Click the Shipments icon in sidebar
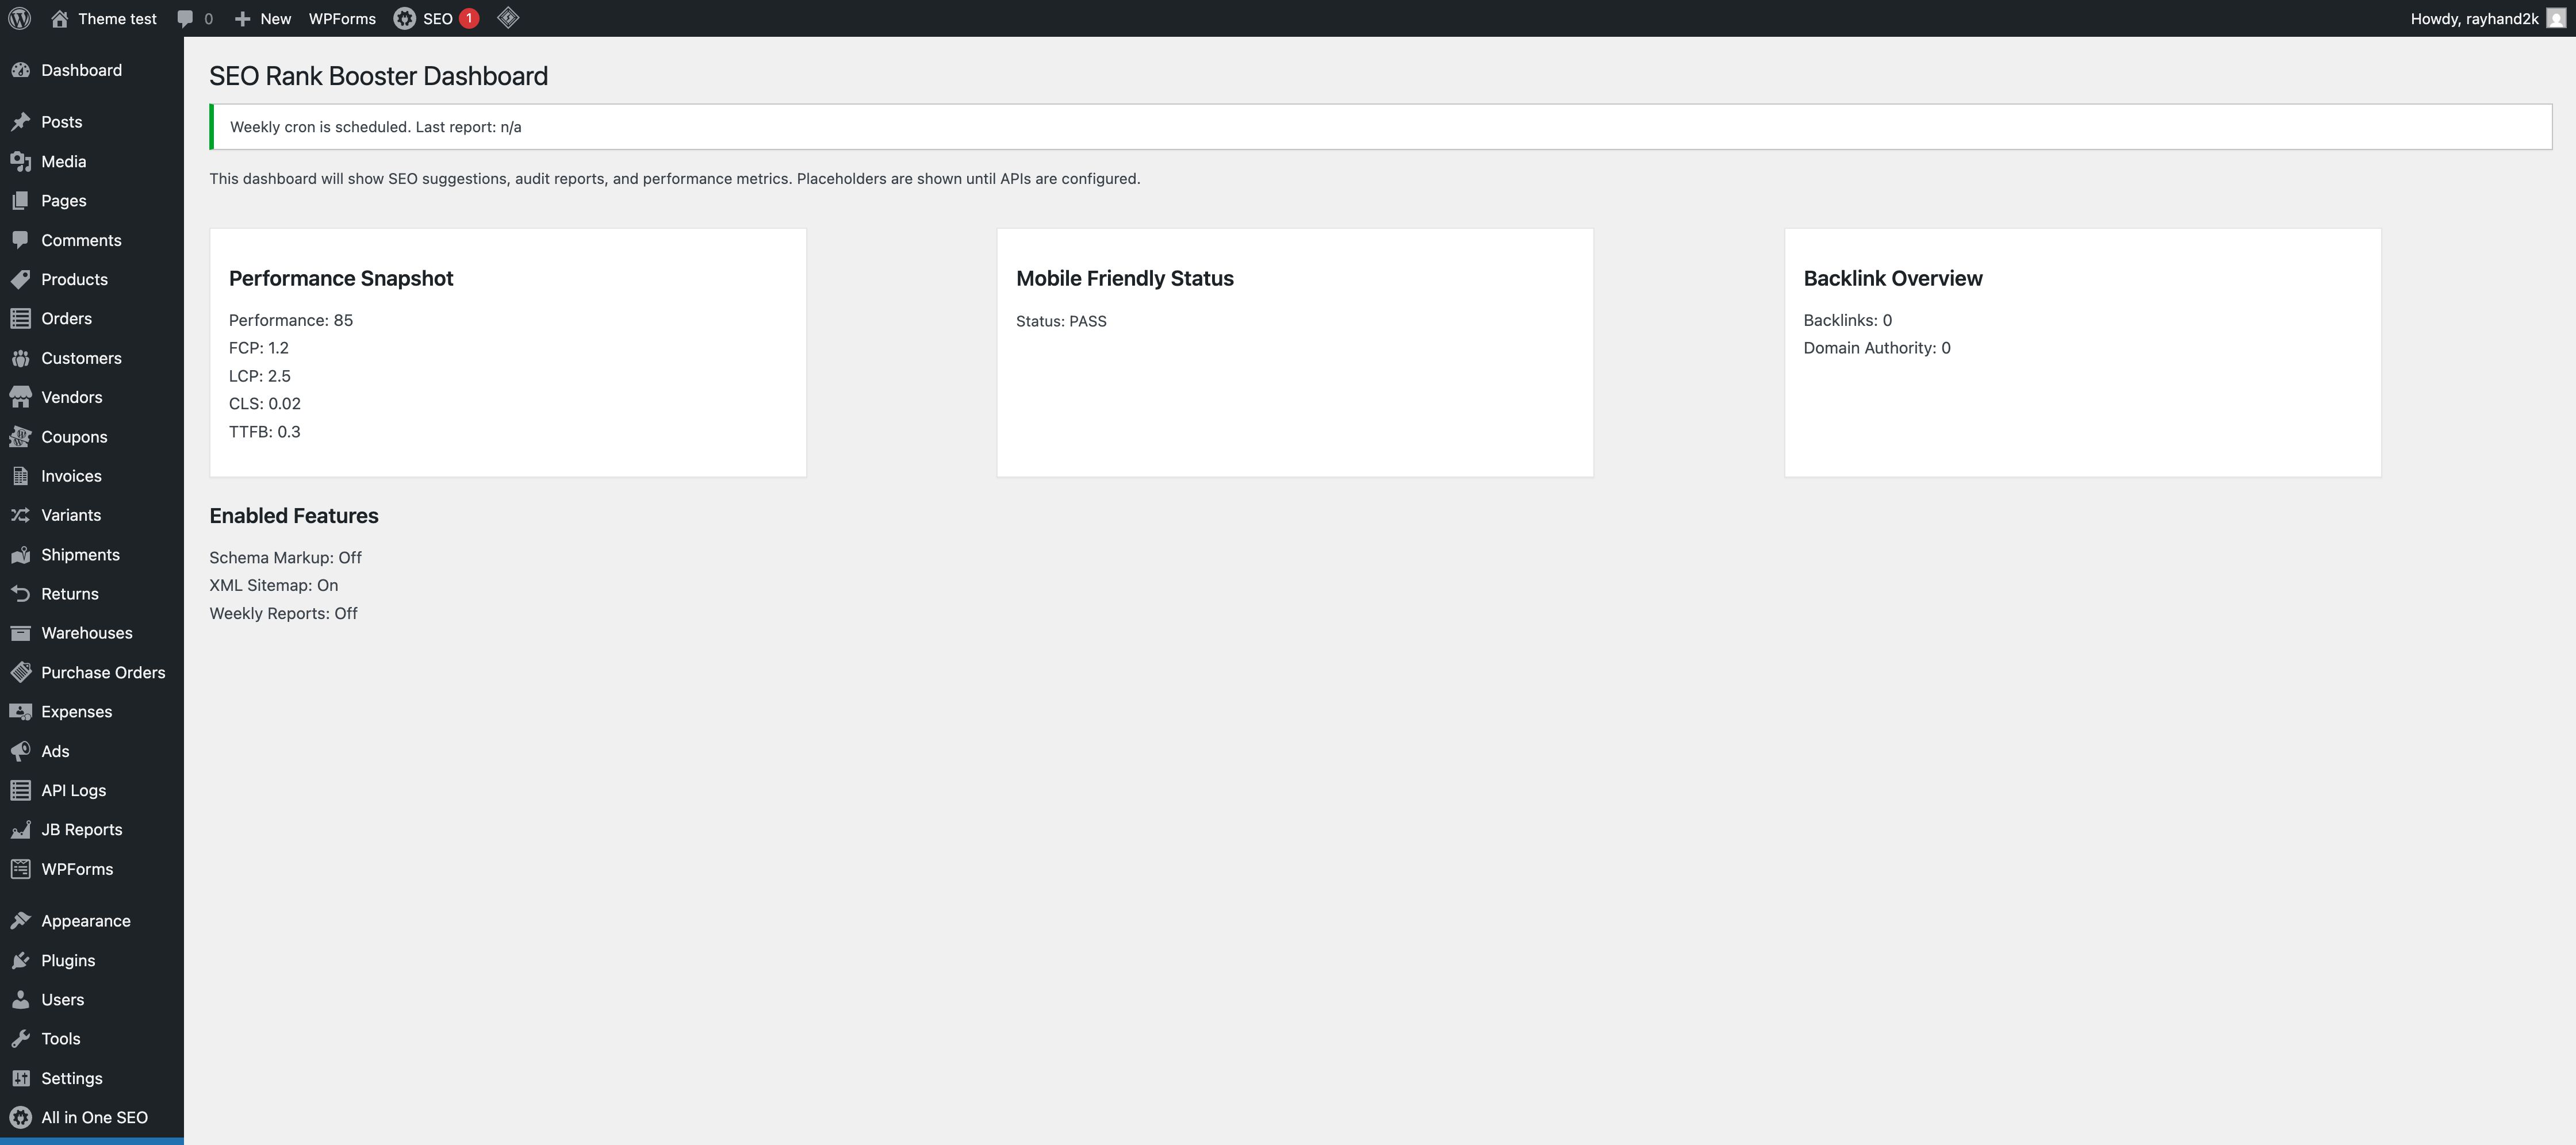The height and width of the screenshot is (1145, 2576). (21, 555)
